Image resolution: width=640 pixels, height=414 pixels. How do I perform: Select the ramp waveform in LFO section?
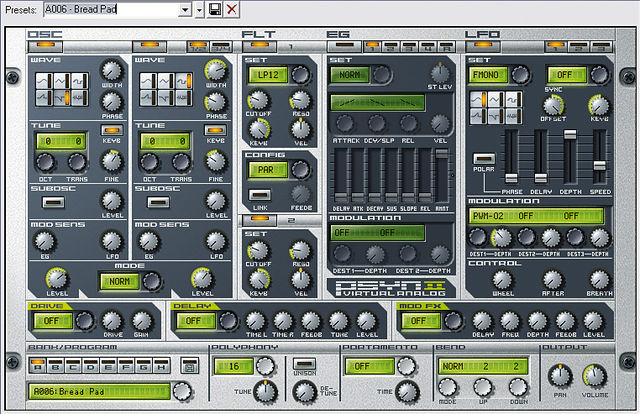(x=496, y=116)
